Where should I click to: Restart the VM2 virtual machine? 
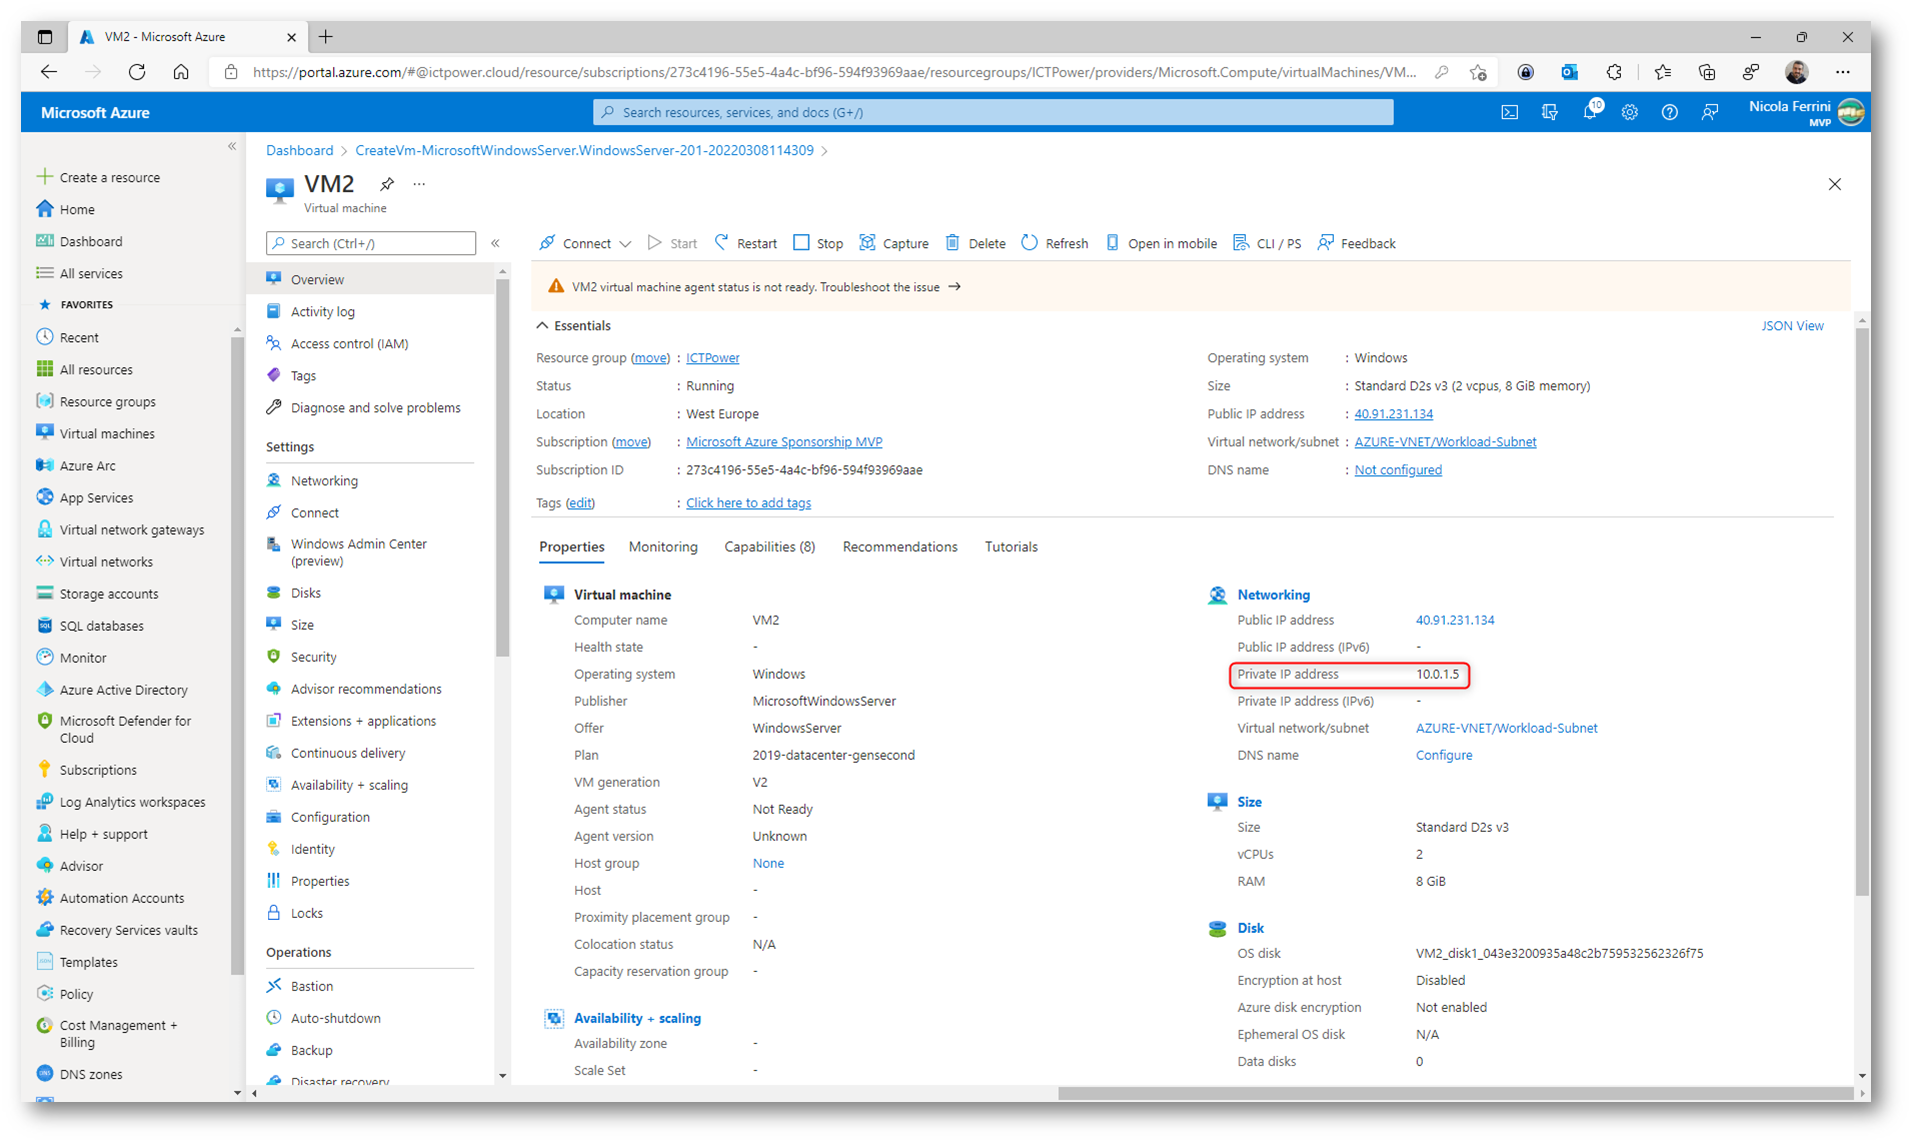coord(746,243)
